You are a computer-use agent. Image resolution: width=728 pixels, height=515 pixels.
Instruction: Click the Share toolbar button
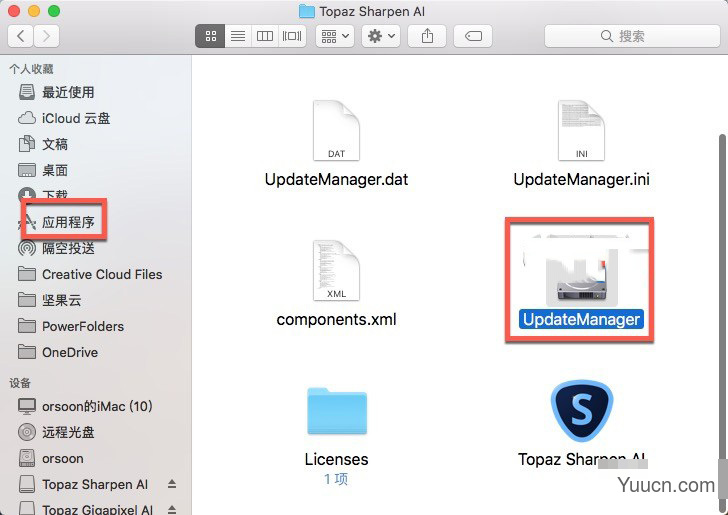coord(427,36)
